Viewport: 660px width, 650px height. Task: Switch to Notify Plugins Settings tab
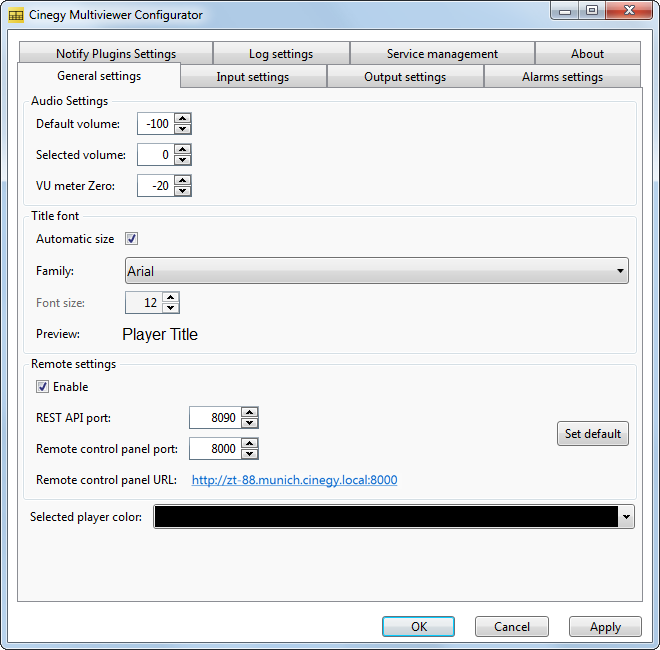116,53
